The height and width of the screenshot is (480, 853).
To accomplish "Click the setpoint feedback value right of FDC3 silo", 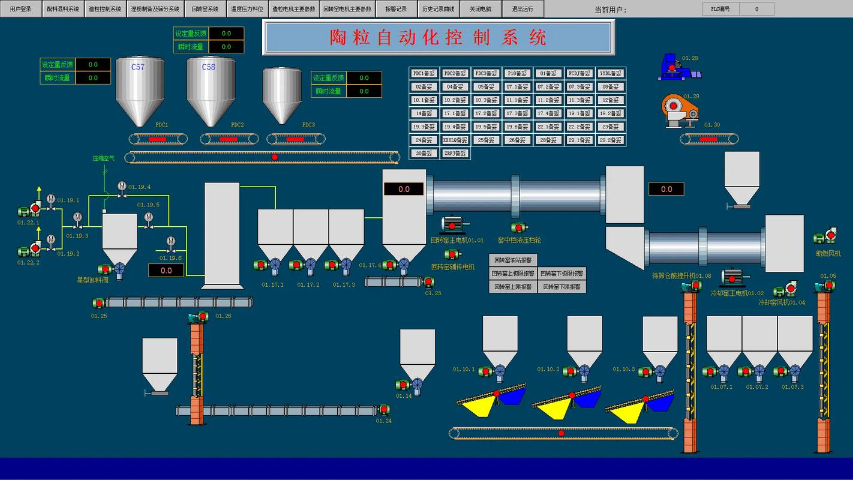I will (364, 78).
